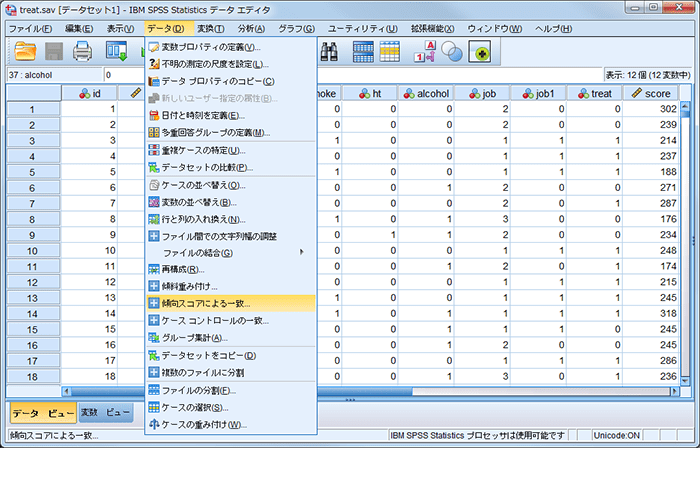Viewport: 700px width, 500px height.
Task: Select 重複ケースの特定(U) menu entry
Action: click(x=231, y=150)
